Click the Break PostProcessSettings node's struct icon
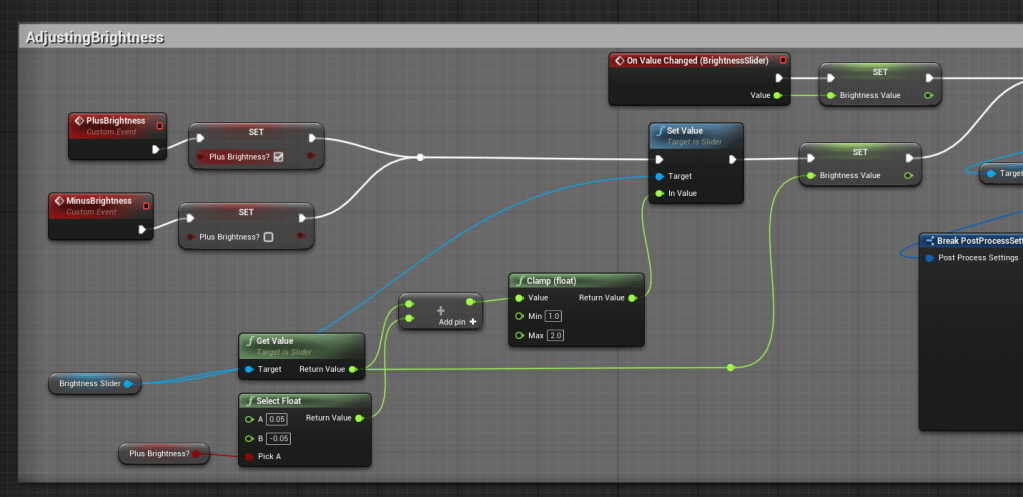1023x497 pixels. pyautogui.click(x=929, y=241)
